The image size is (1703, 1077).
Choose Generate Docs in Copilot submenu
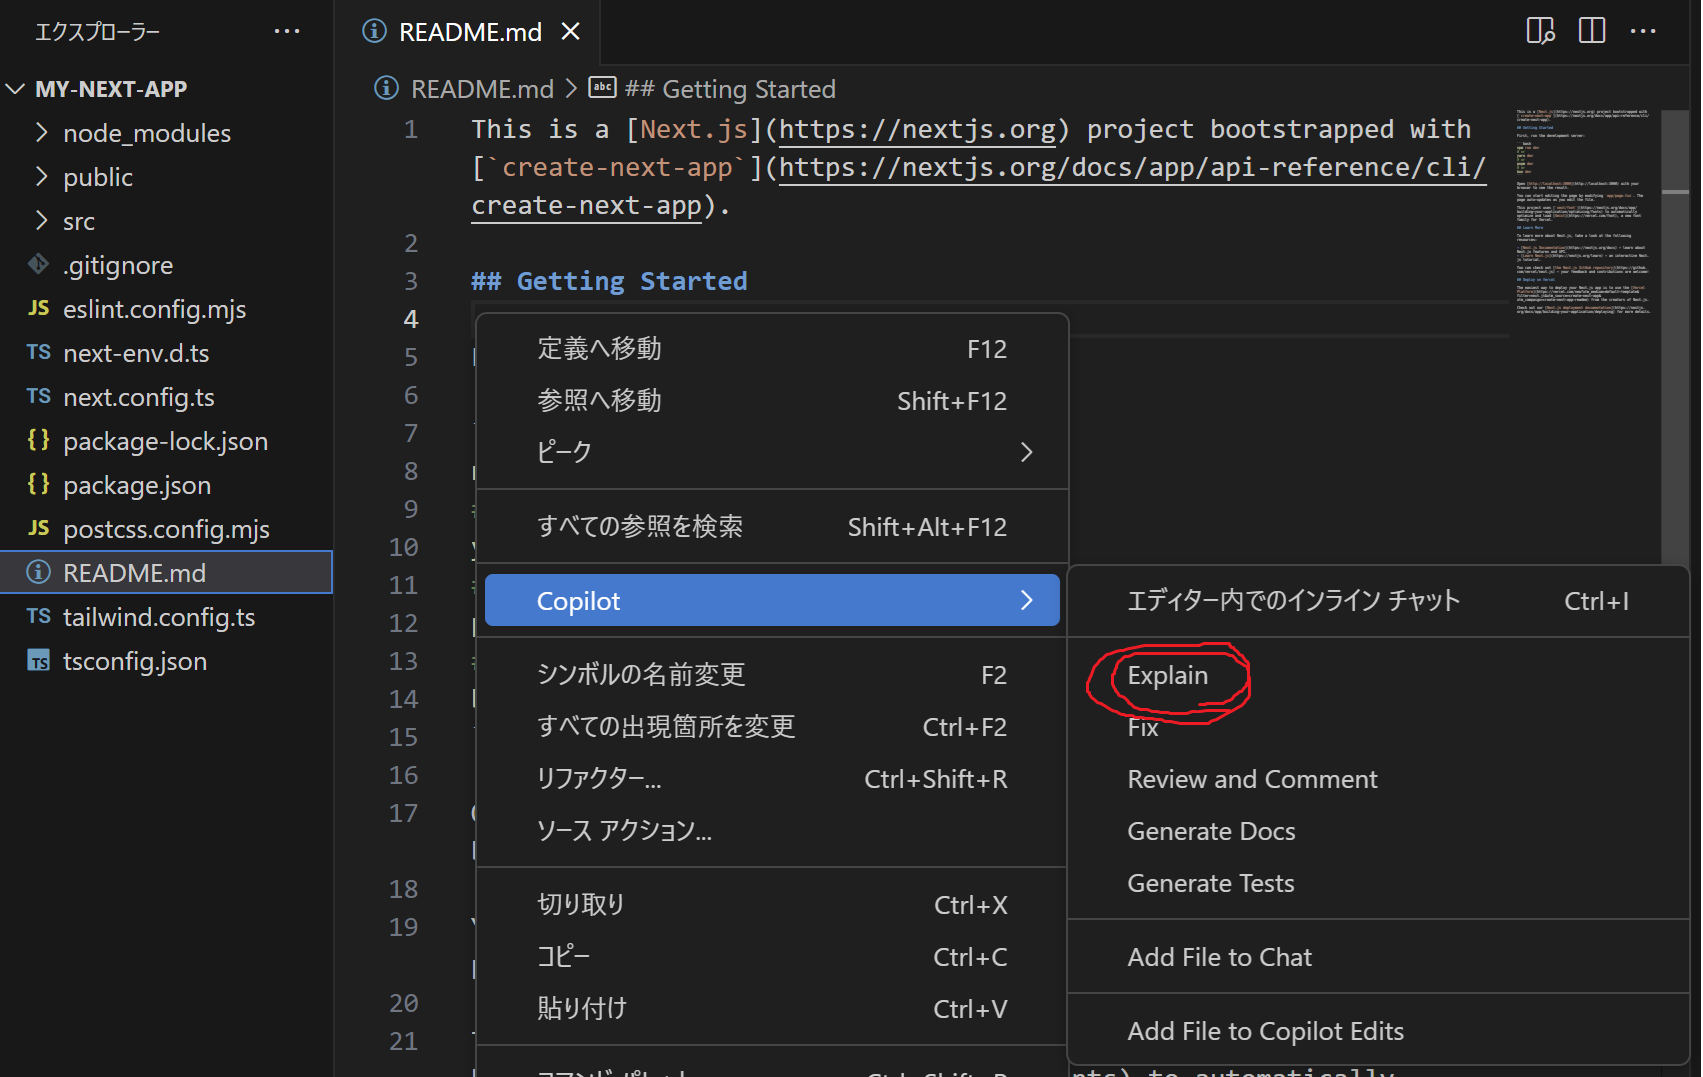(x=1378, y=831)
